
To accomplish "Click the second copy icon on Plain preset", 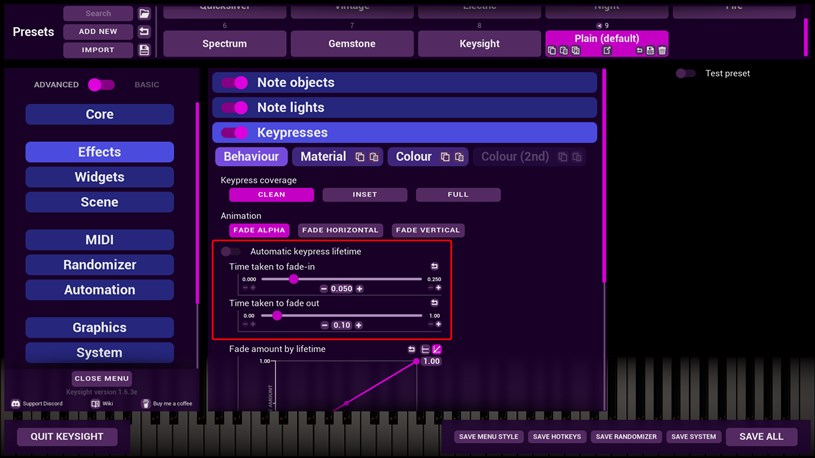I will tap(564, 50).
